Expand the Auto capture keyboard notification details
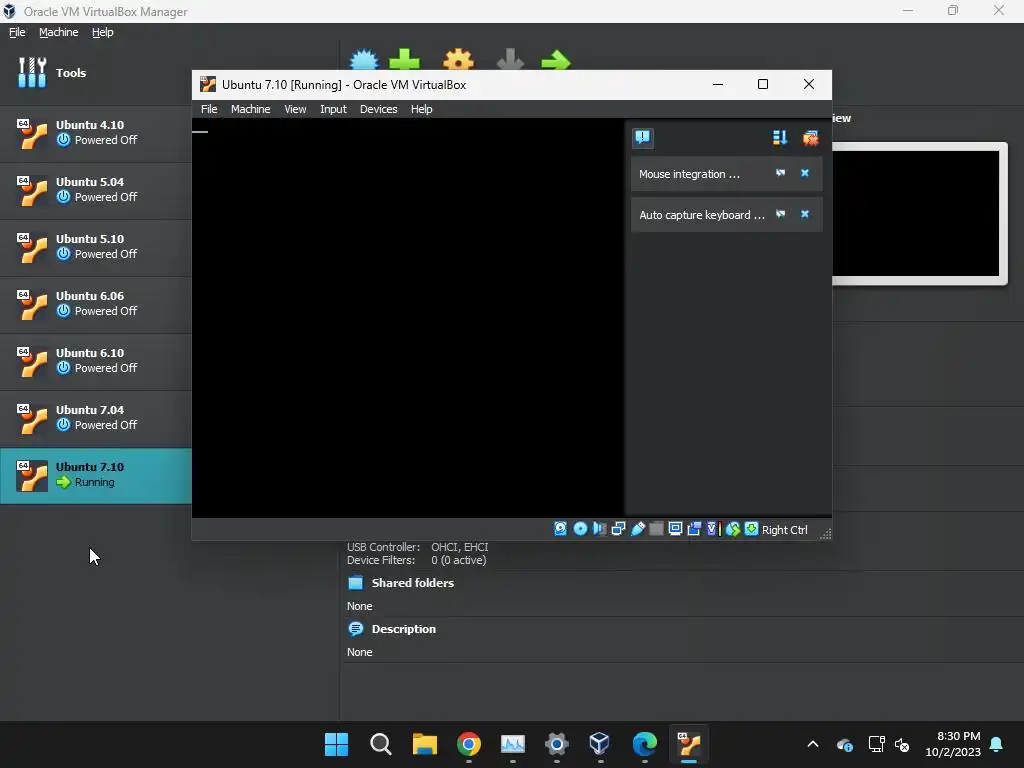 click(780, 214)
